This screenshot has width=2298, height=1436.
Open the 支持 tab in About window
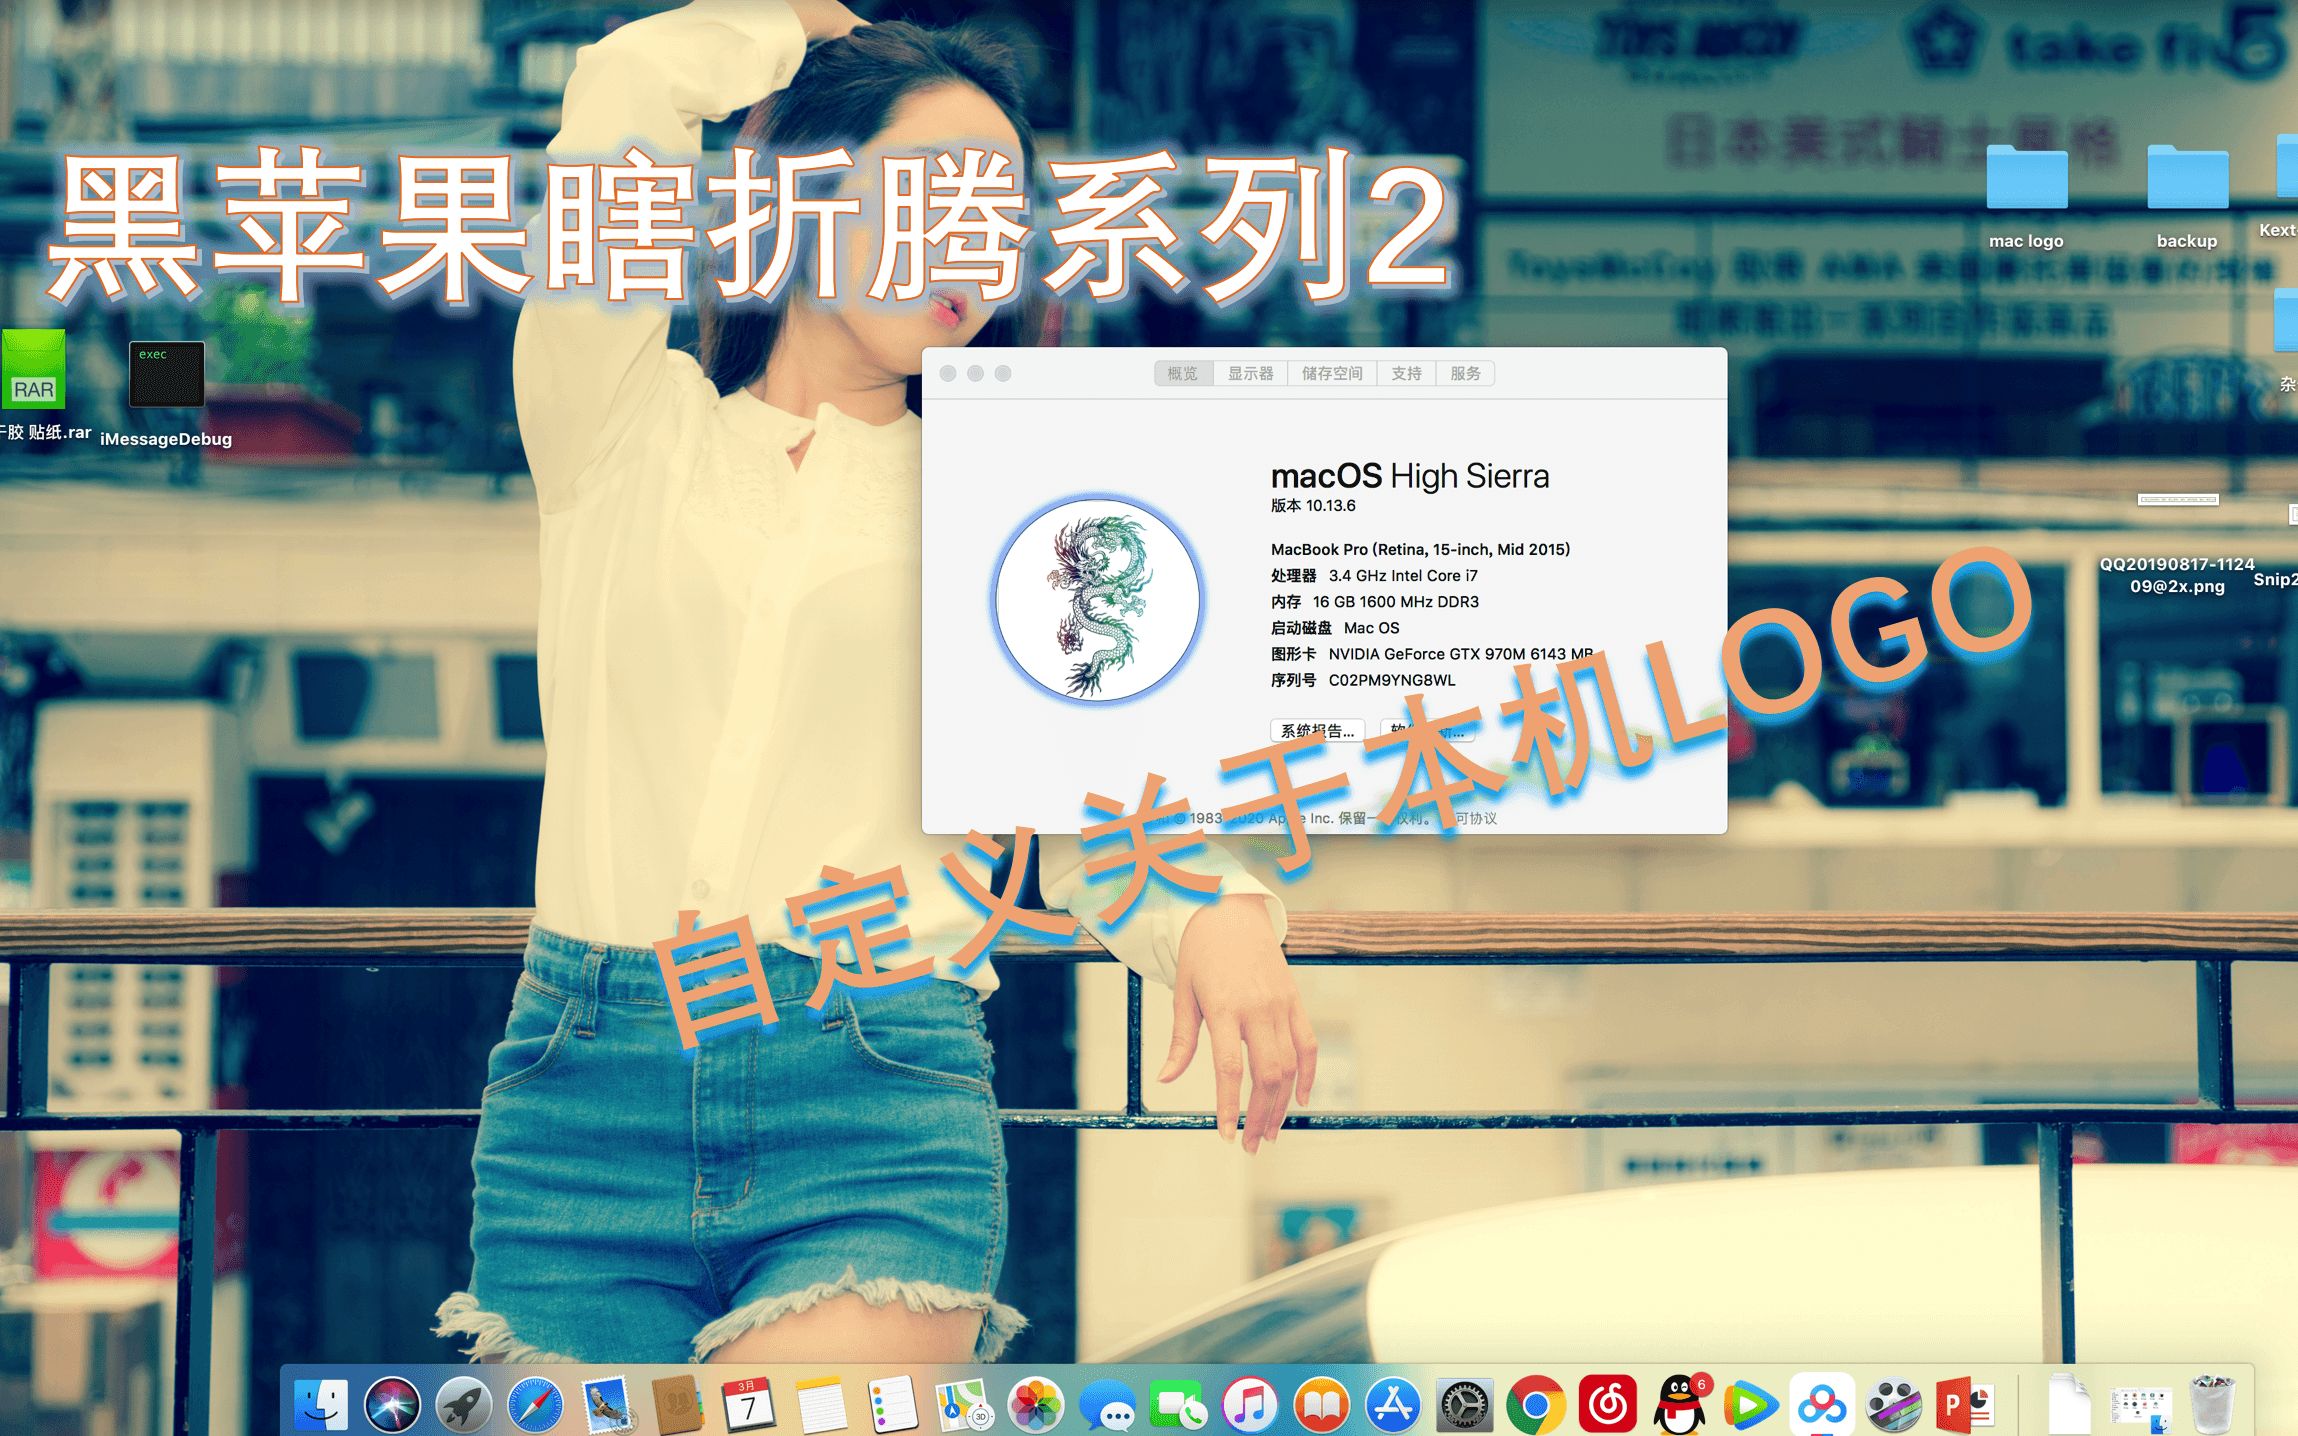1406,373
